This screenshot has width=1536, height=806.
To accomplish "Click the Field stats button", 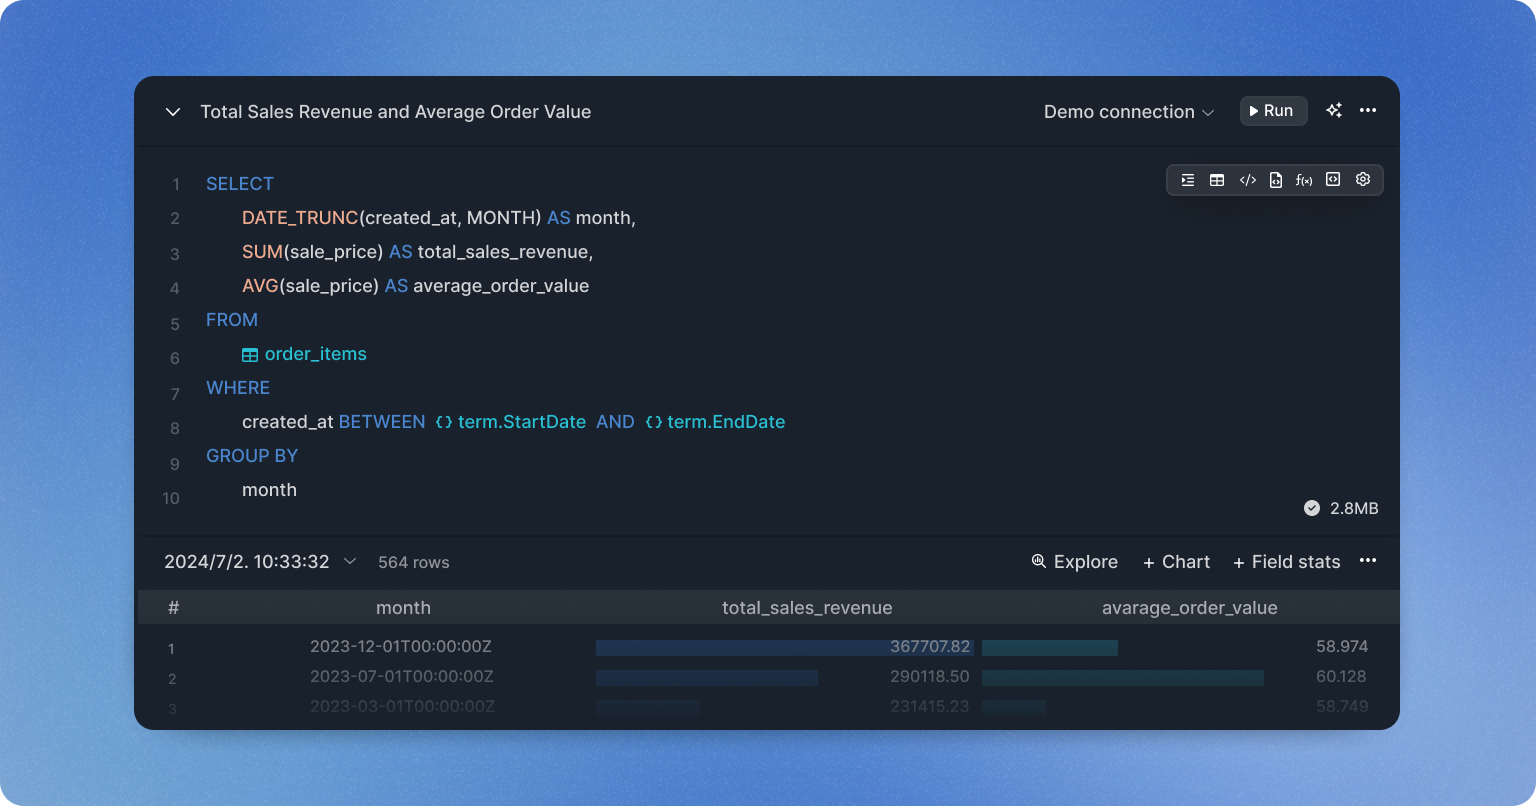I will 1286,562.
